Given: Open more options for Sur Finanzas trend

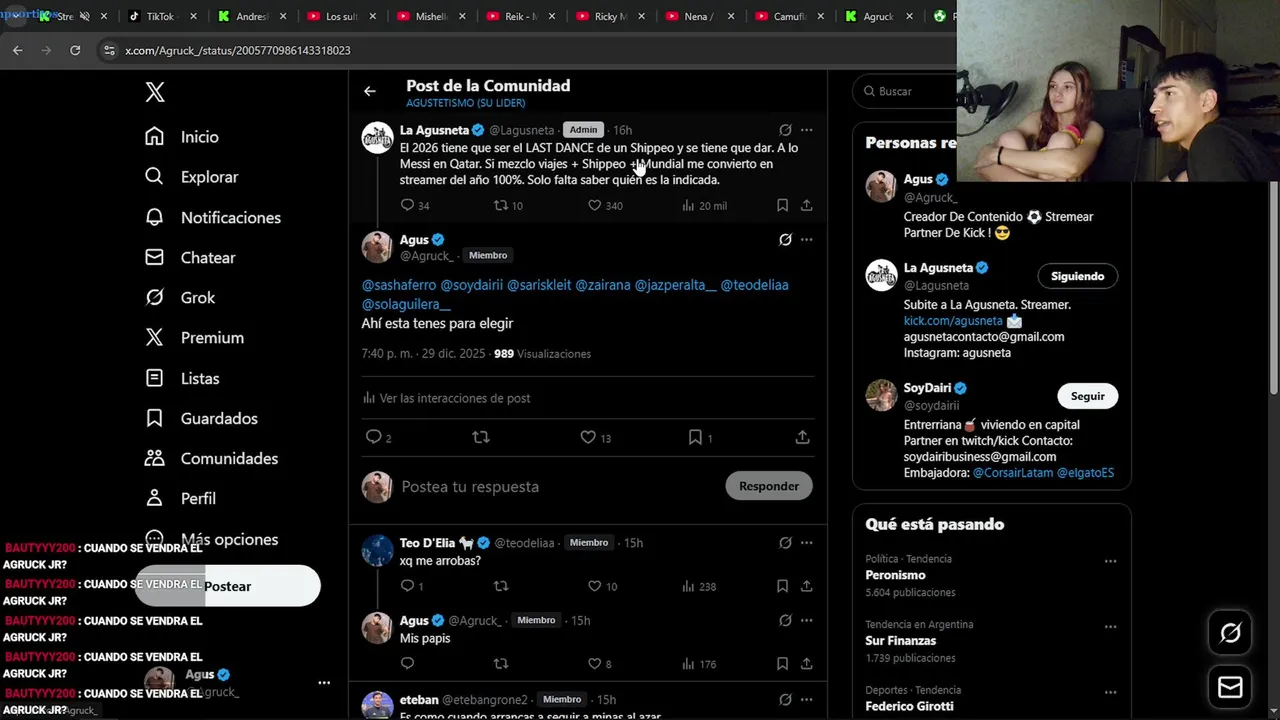Looking at the screenshot, I should pyautogui.click(x=1110, y=627).
